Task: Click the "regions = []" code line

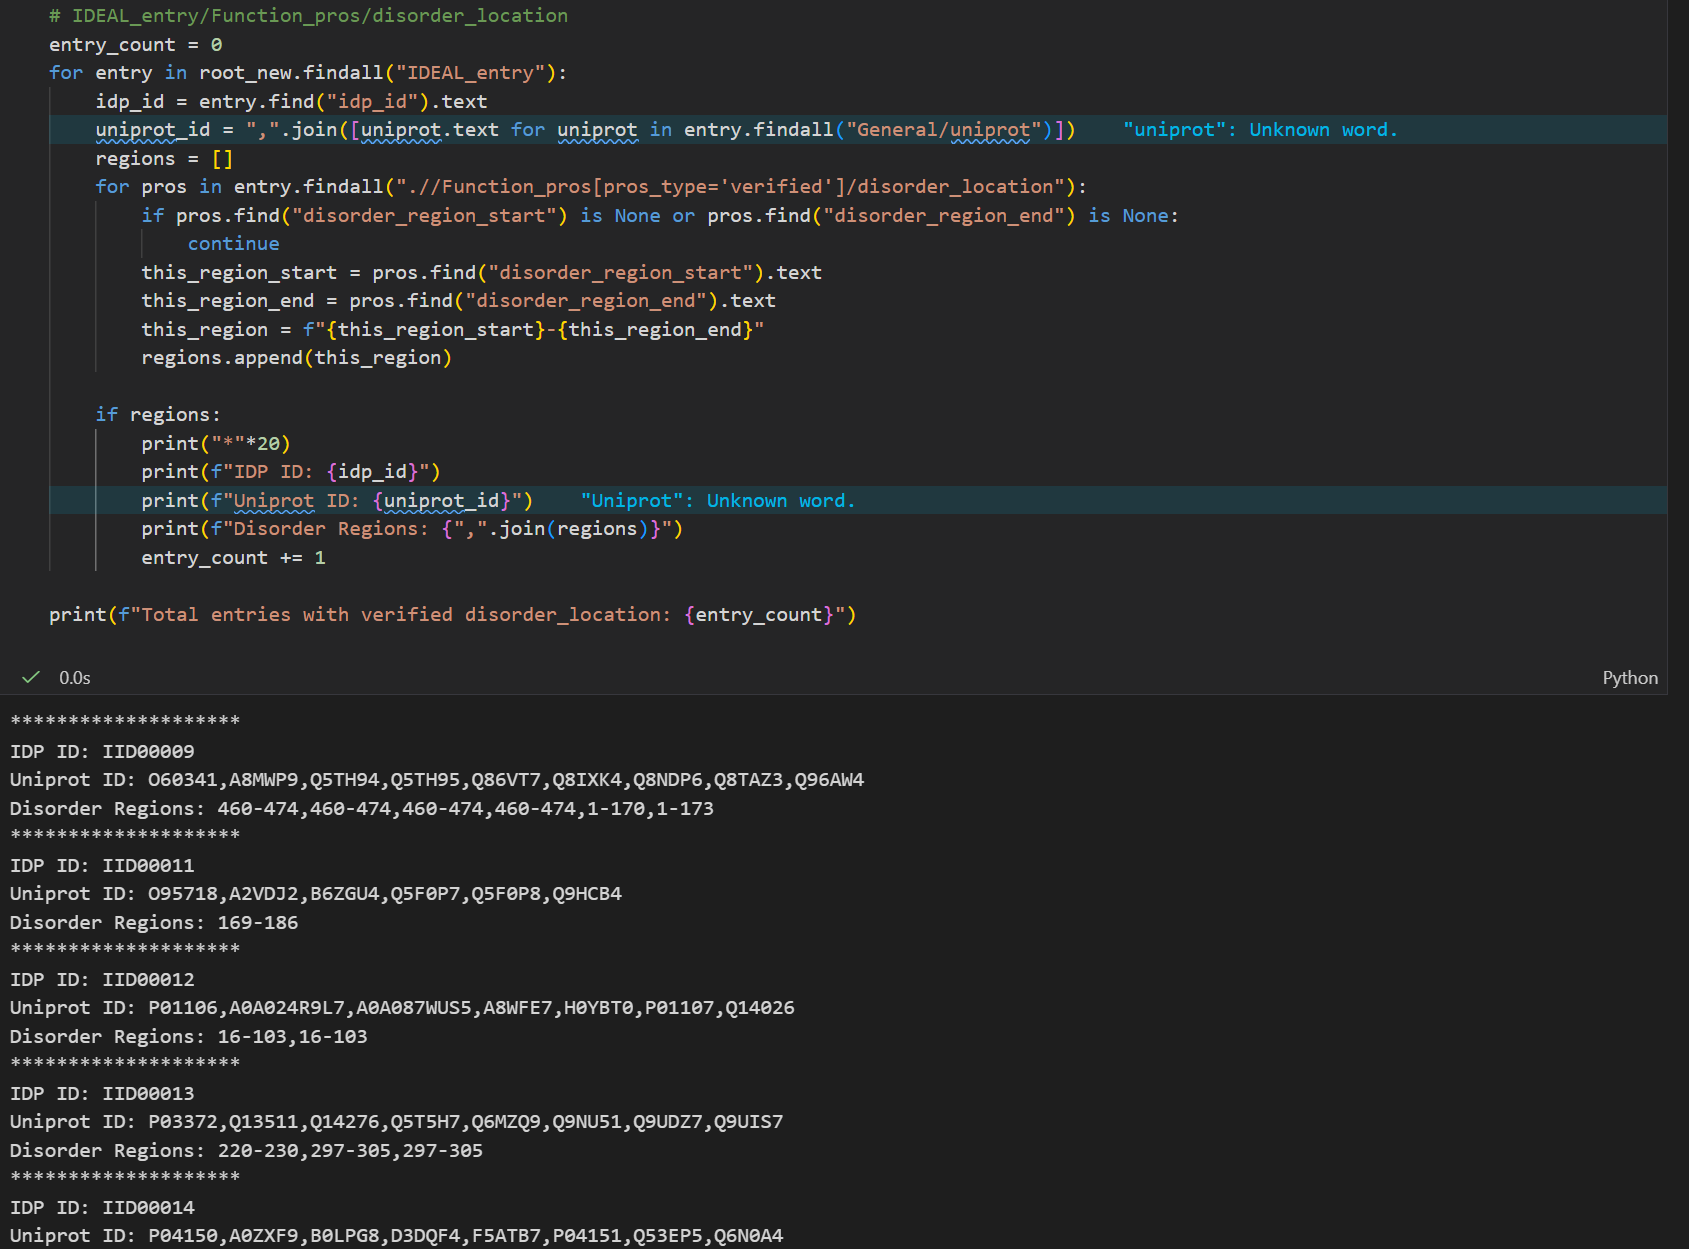Action: click(x=164, y=159)
